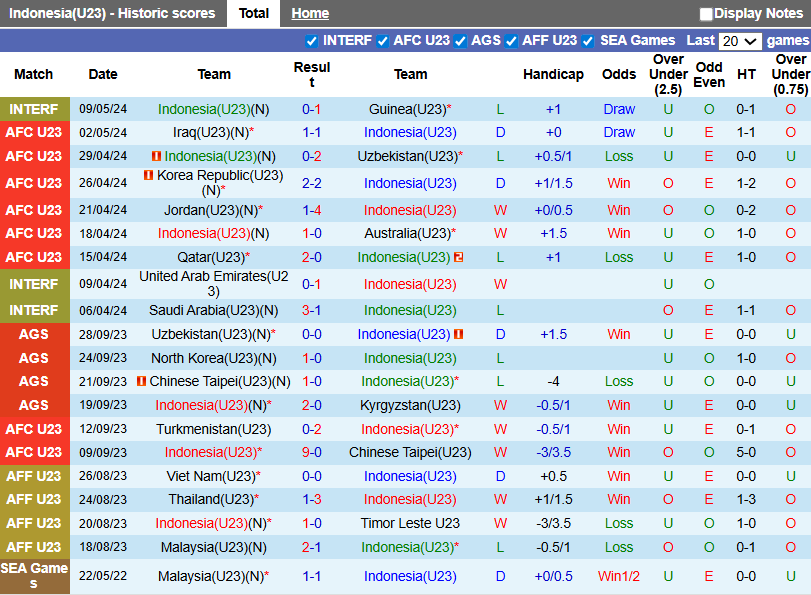Click the Win1/2 odds value
The height and width of the screenshot is (595, 811).
click(619, 576)
